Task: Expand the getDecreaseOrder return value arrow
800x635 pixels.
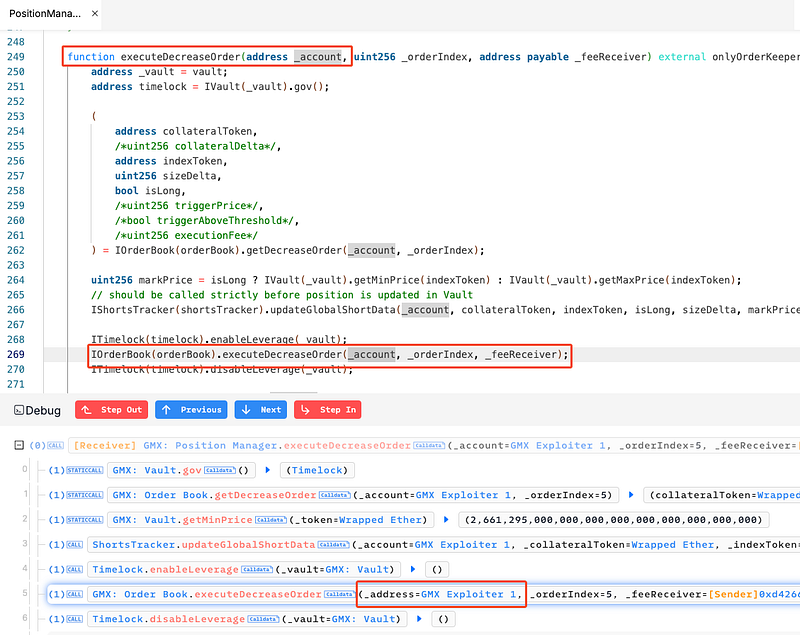Action: 632,495
